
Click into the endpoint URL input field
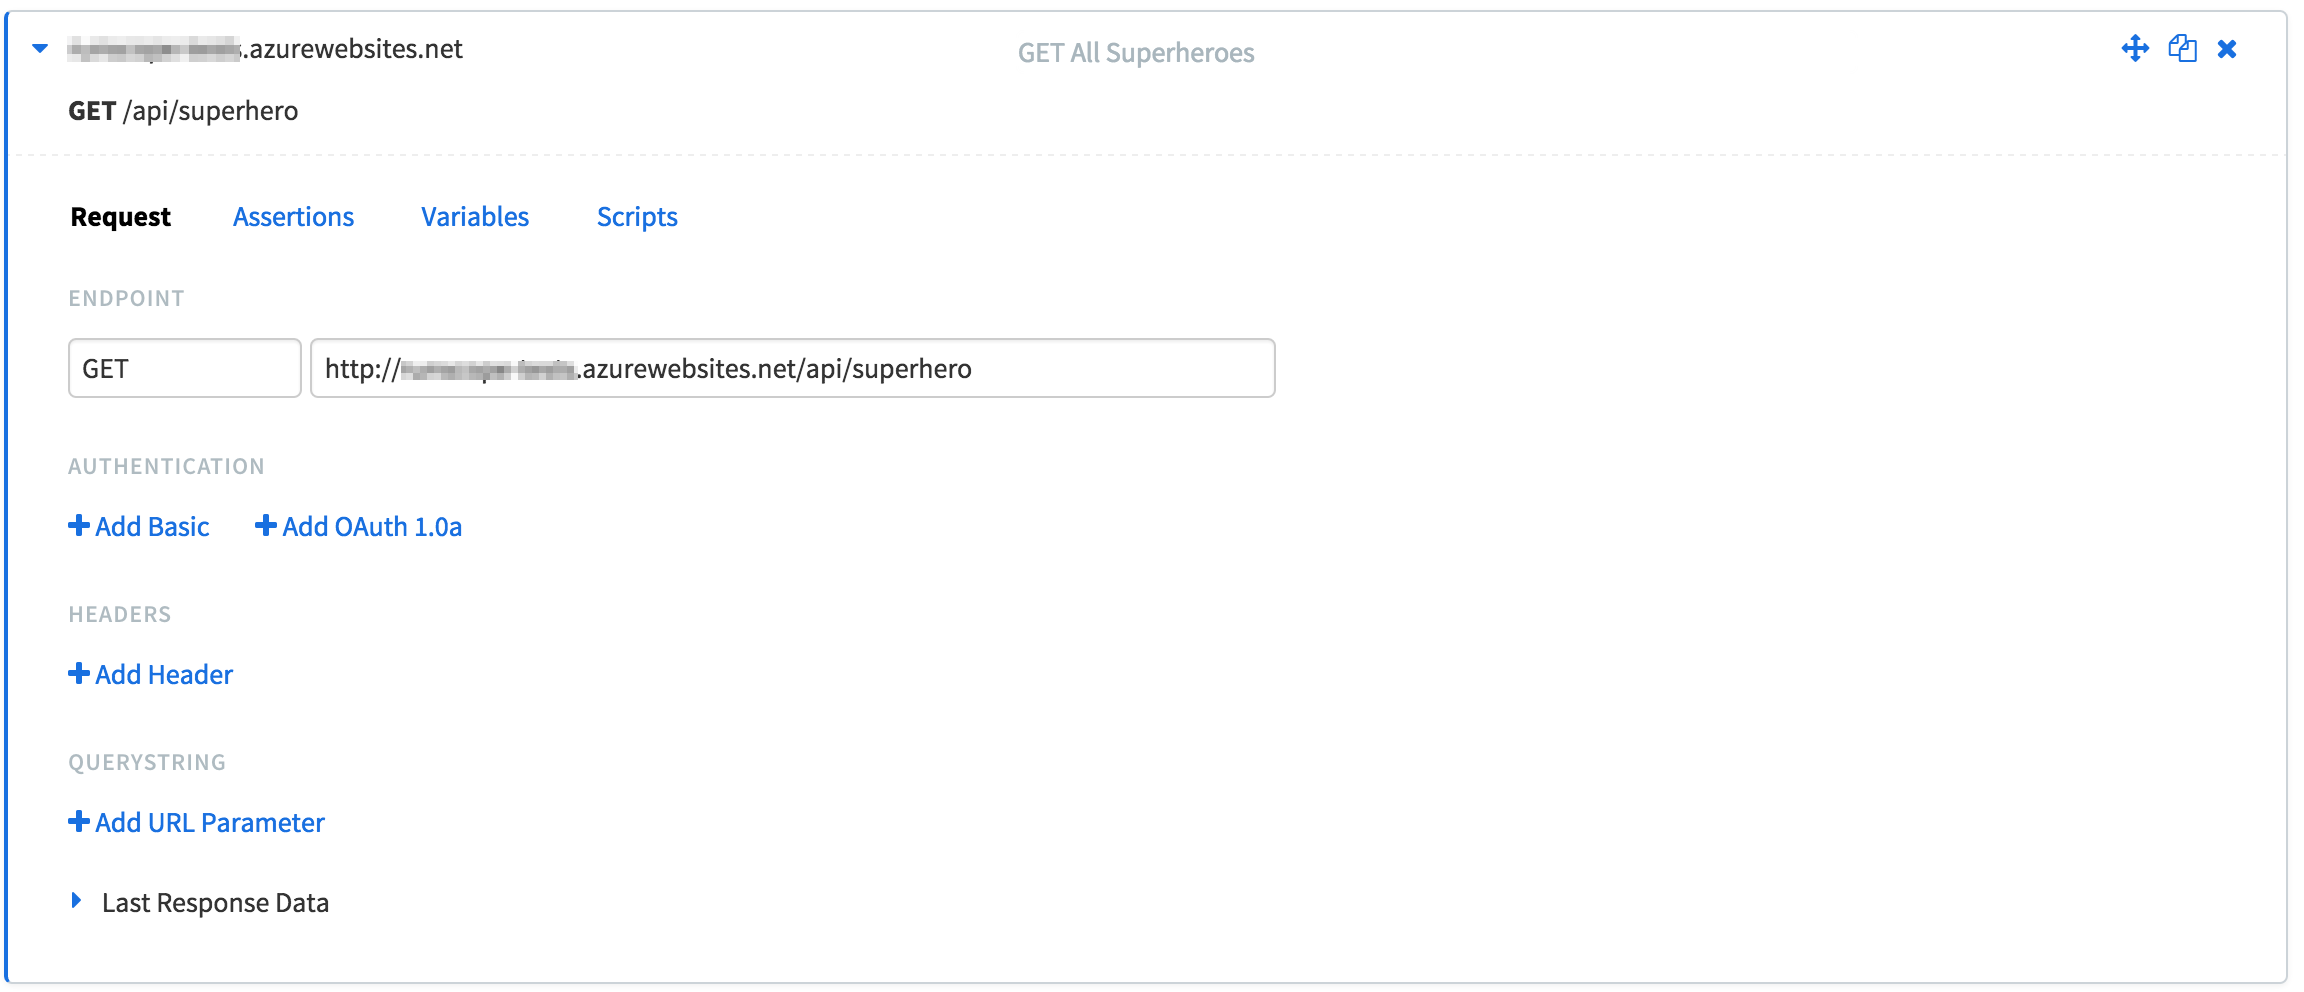(x=793, y=368)
